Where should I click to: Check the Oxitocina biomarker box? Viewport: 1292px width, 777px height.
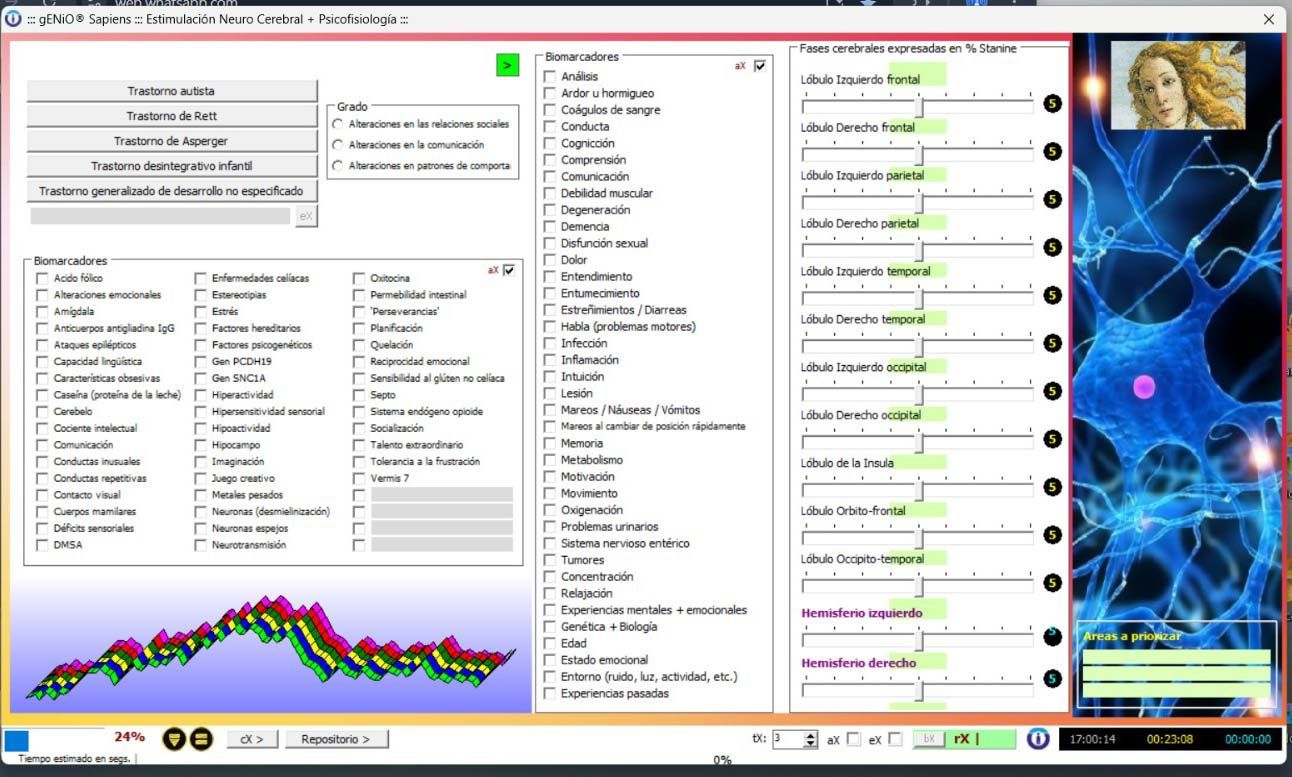pyautogui.click(x=359, y=279)
